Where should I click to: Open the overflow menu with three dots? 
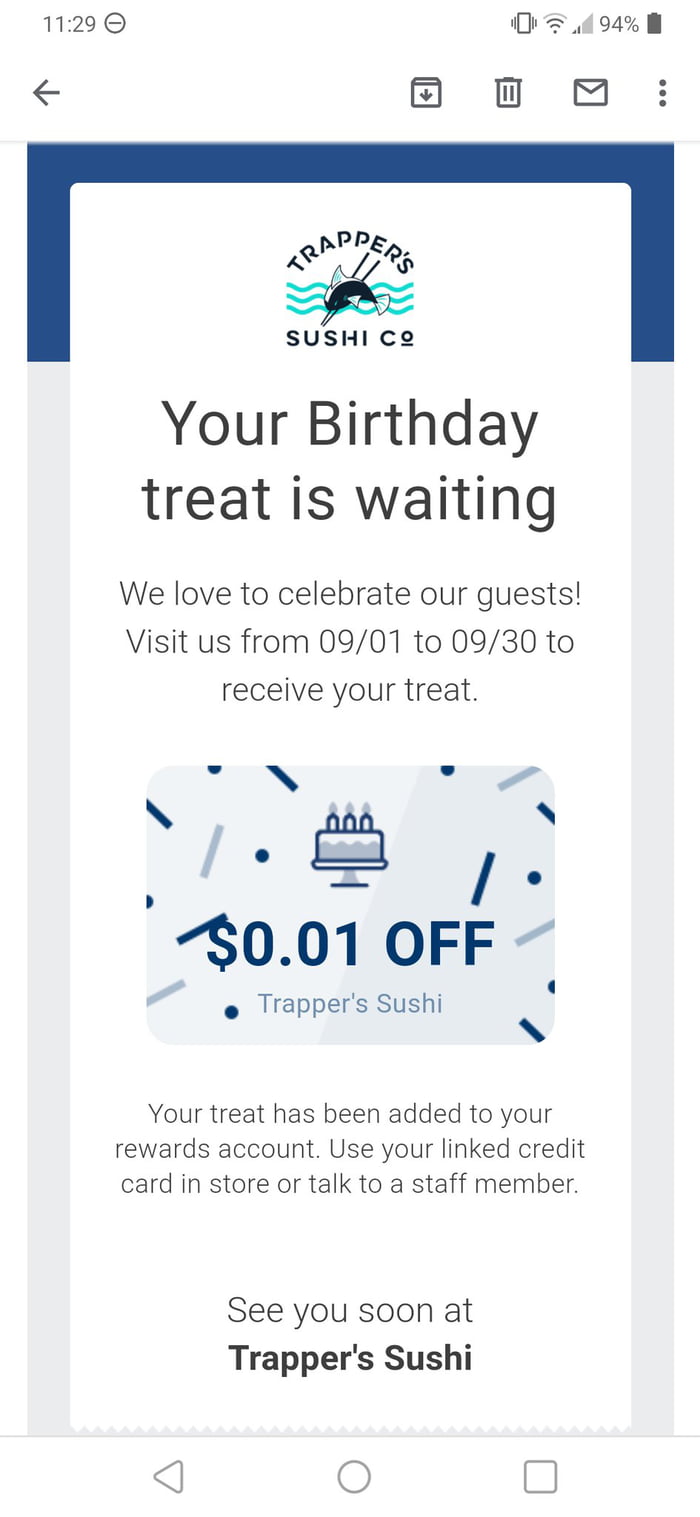[662, 92]
